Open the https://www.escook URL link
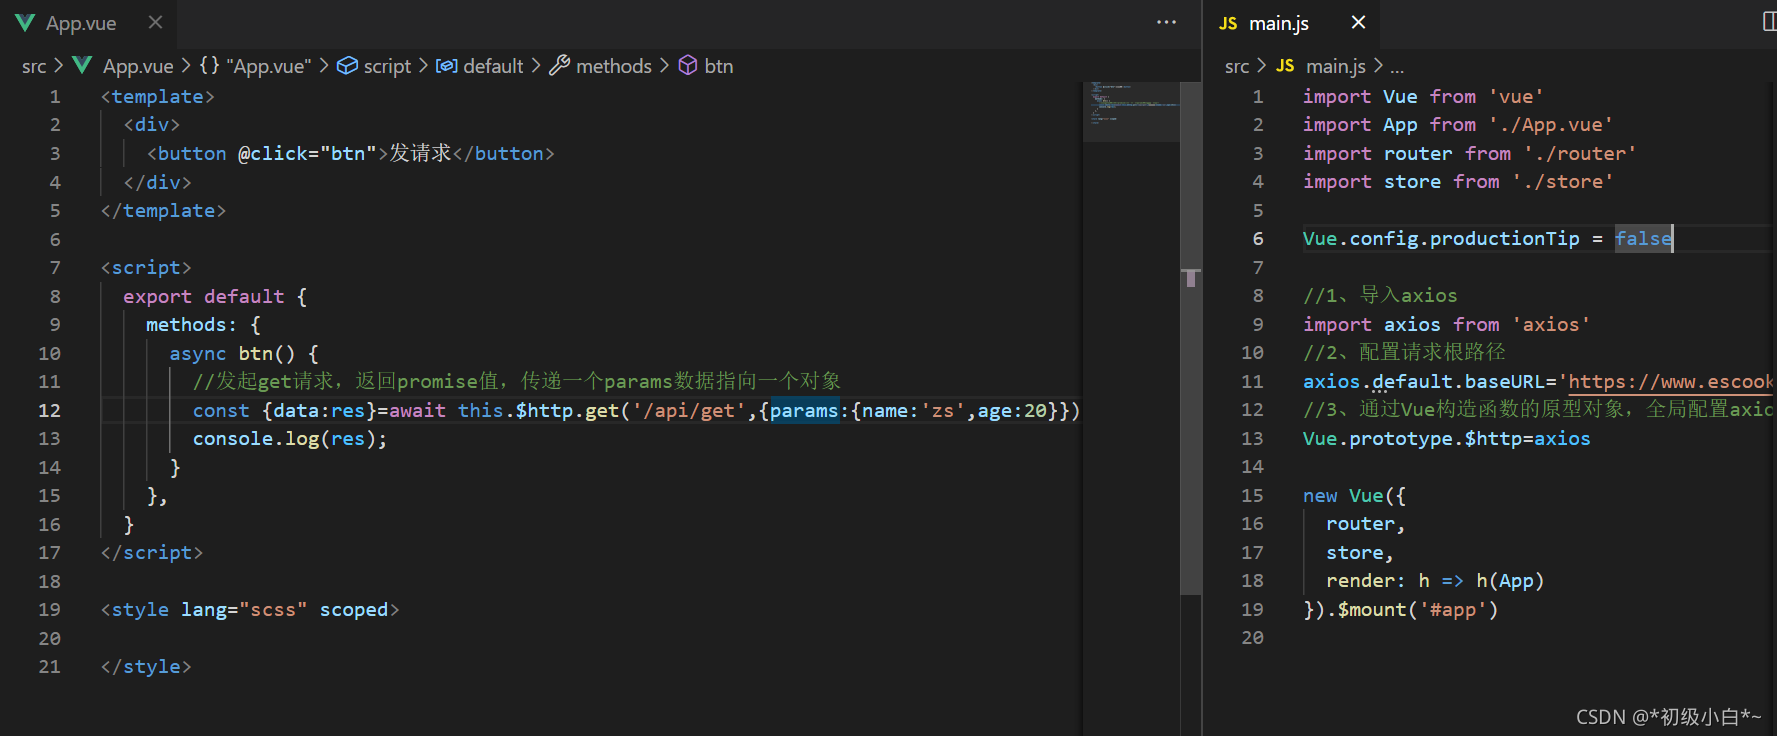This screenshot has width=1777, height=736. pos(1670,382)
